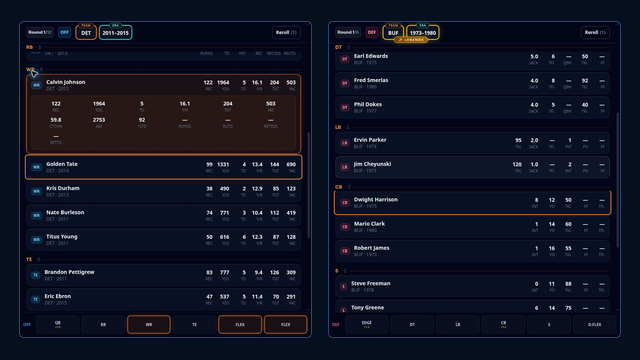Click the Legends badge under BUF

411,40
